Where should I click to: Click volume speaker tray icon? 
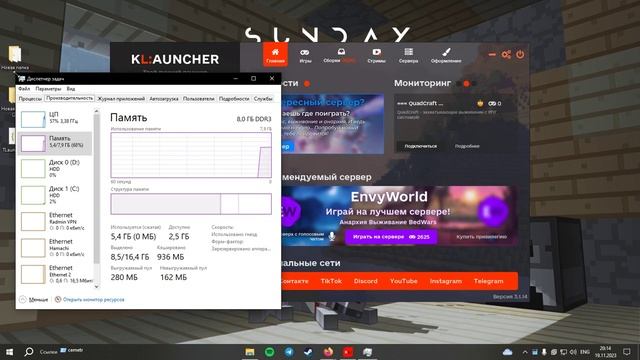tap(573, 352)
